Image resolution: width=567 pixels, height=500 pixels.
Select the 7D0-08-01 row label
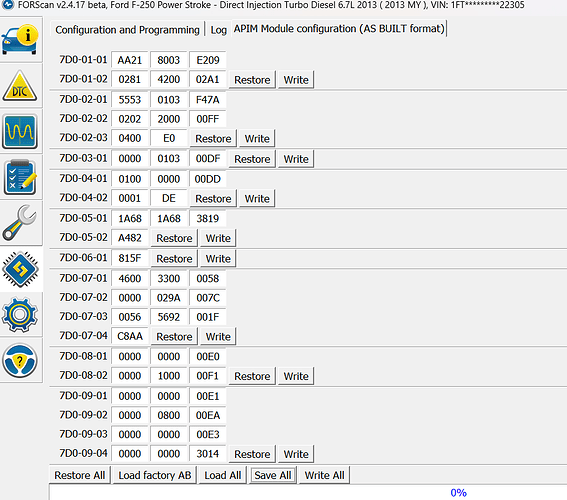coord(84,356)
